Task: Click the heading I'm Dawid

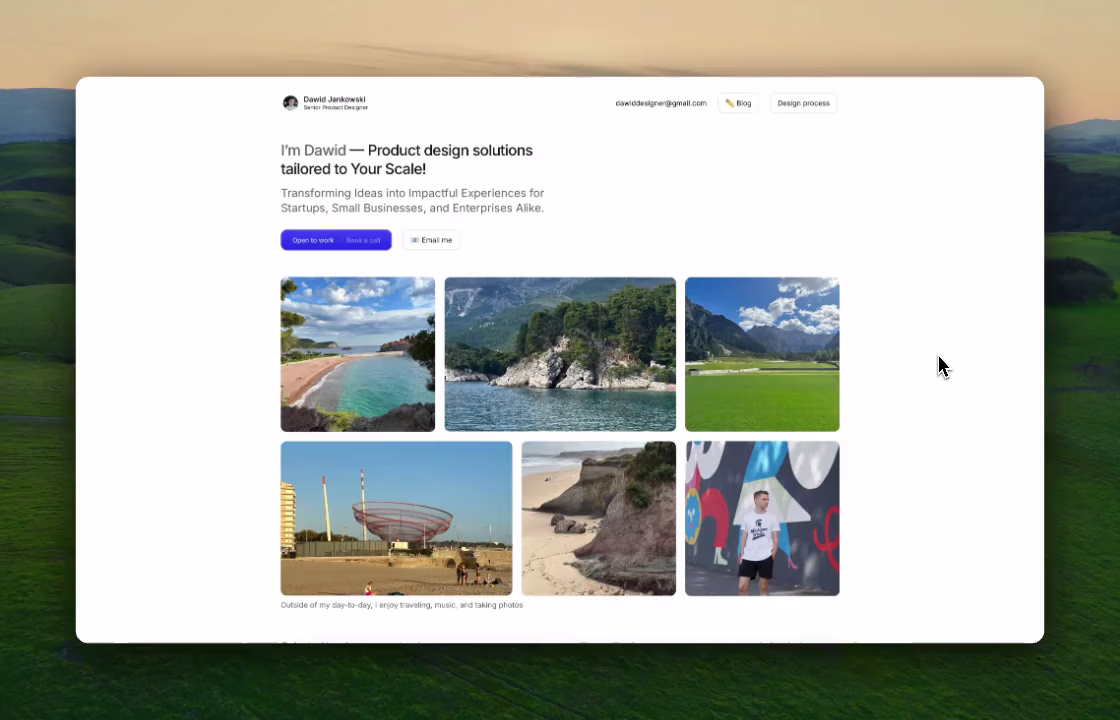Action: 313,150
